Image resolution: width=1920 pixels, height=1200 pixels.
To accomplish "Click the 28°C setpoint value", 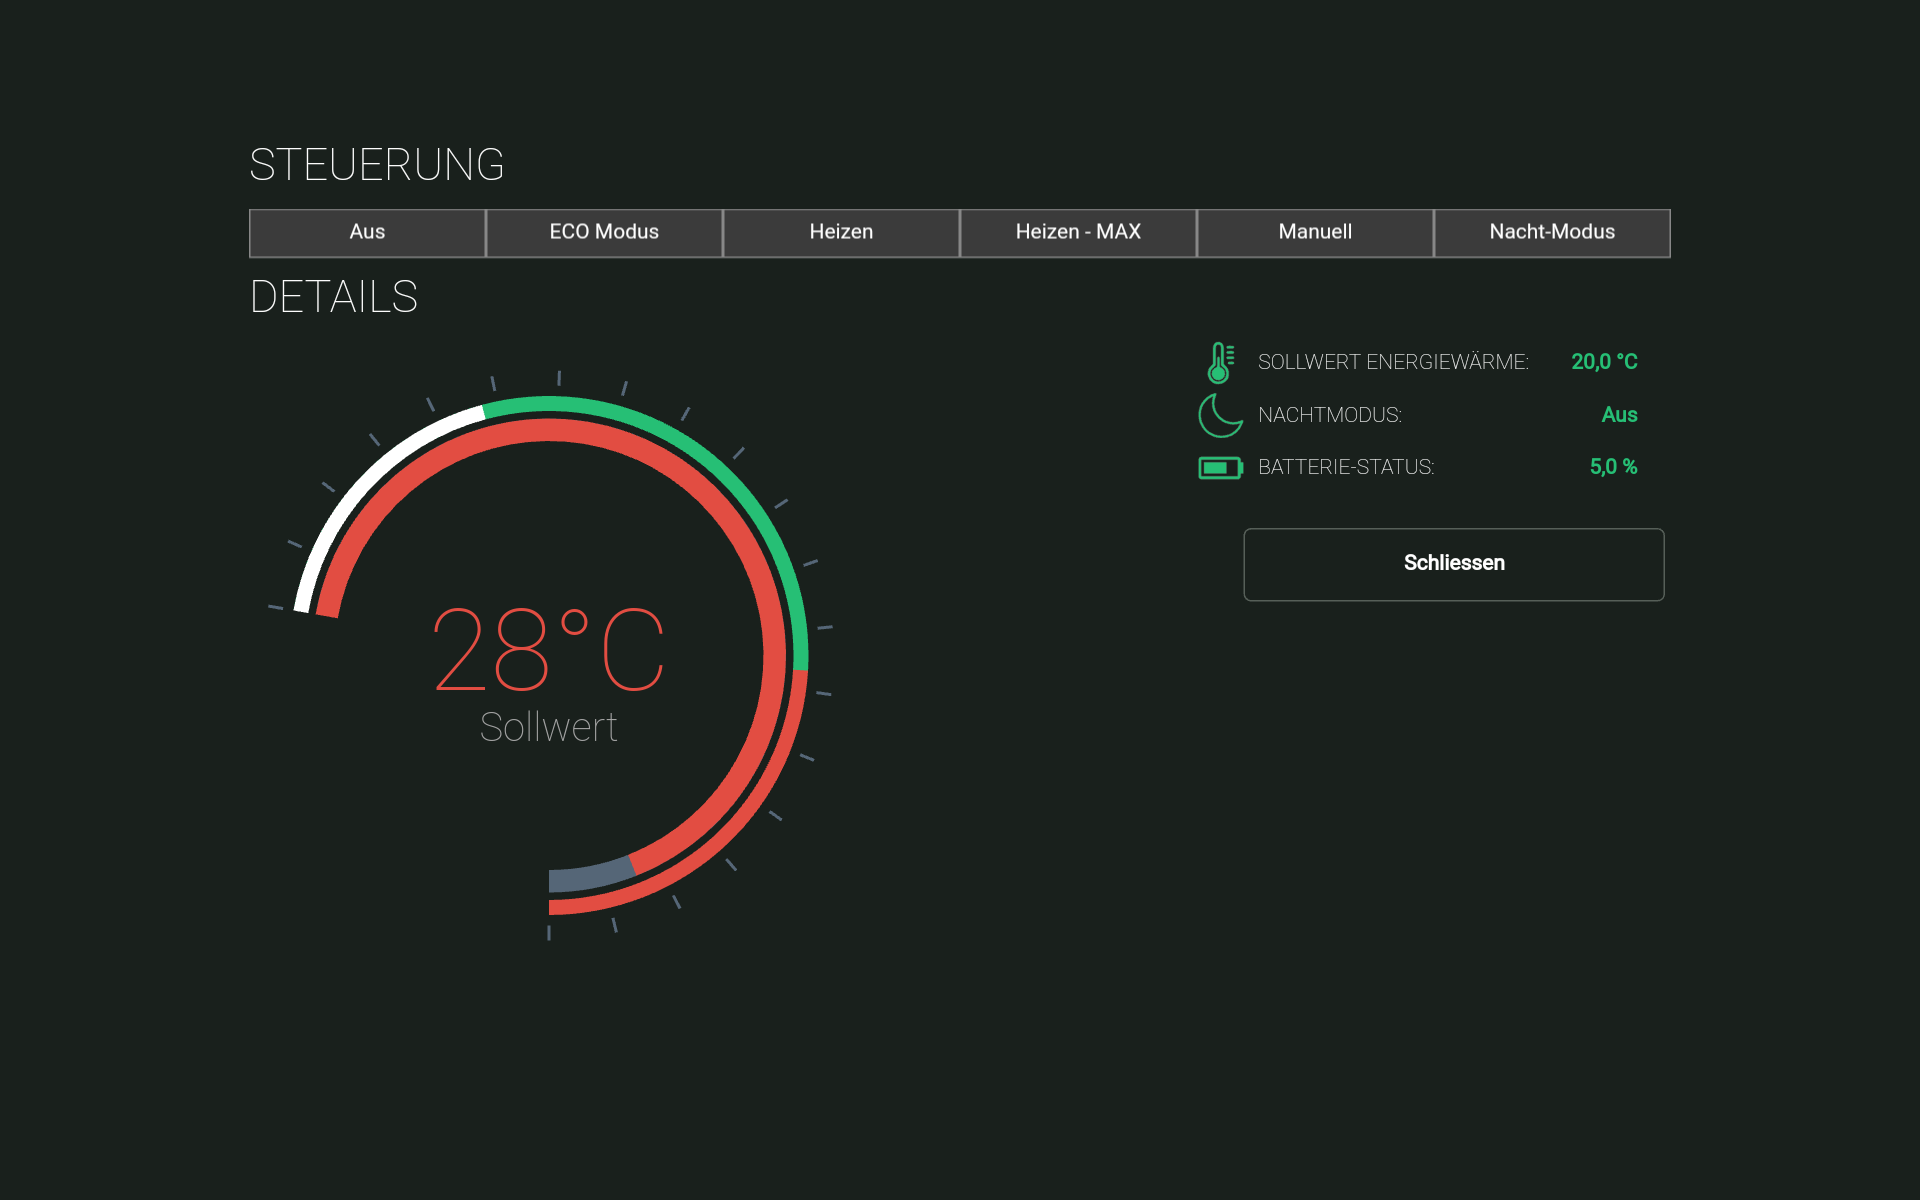I will 548,650.
